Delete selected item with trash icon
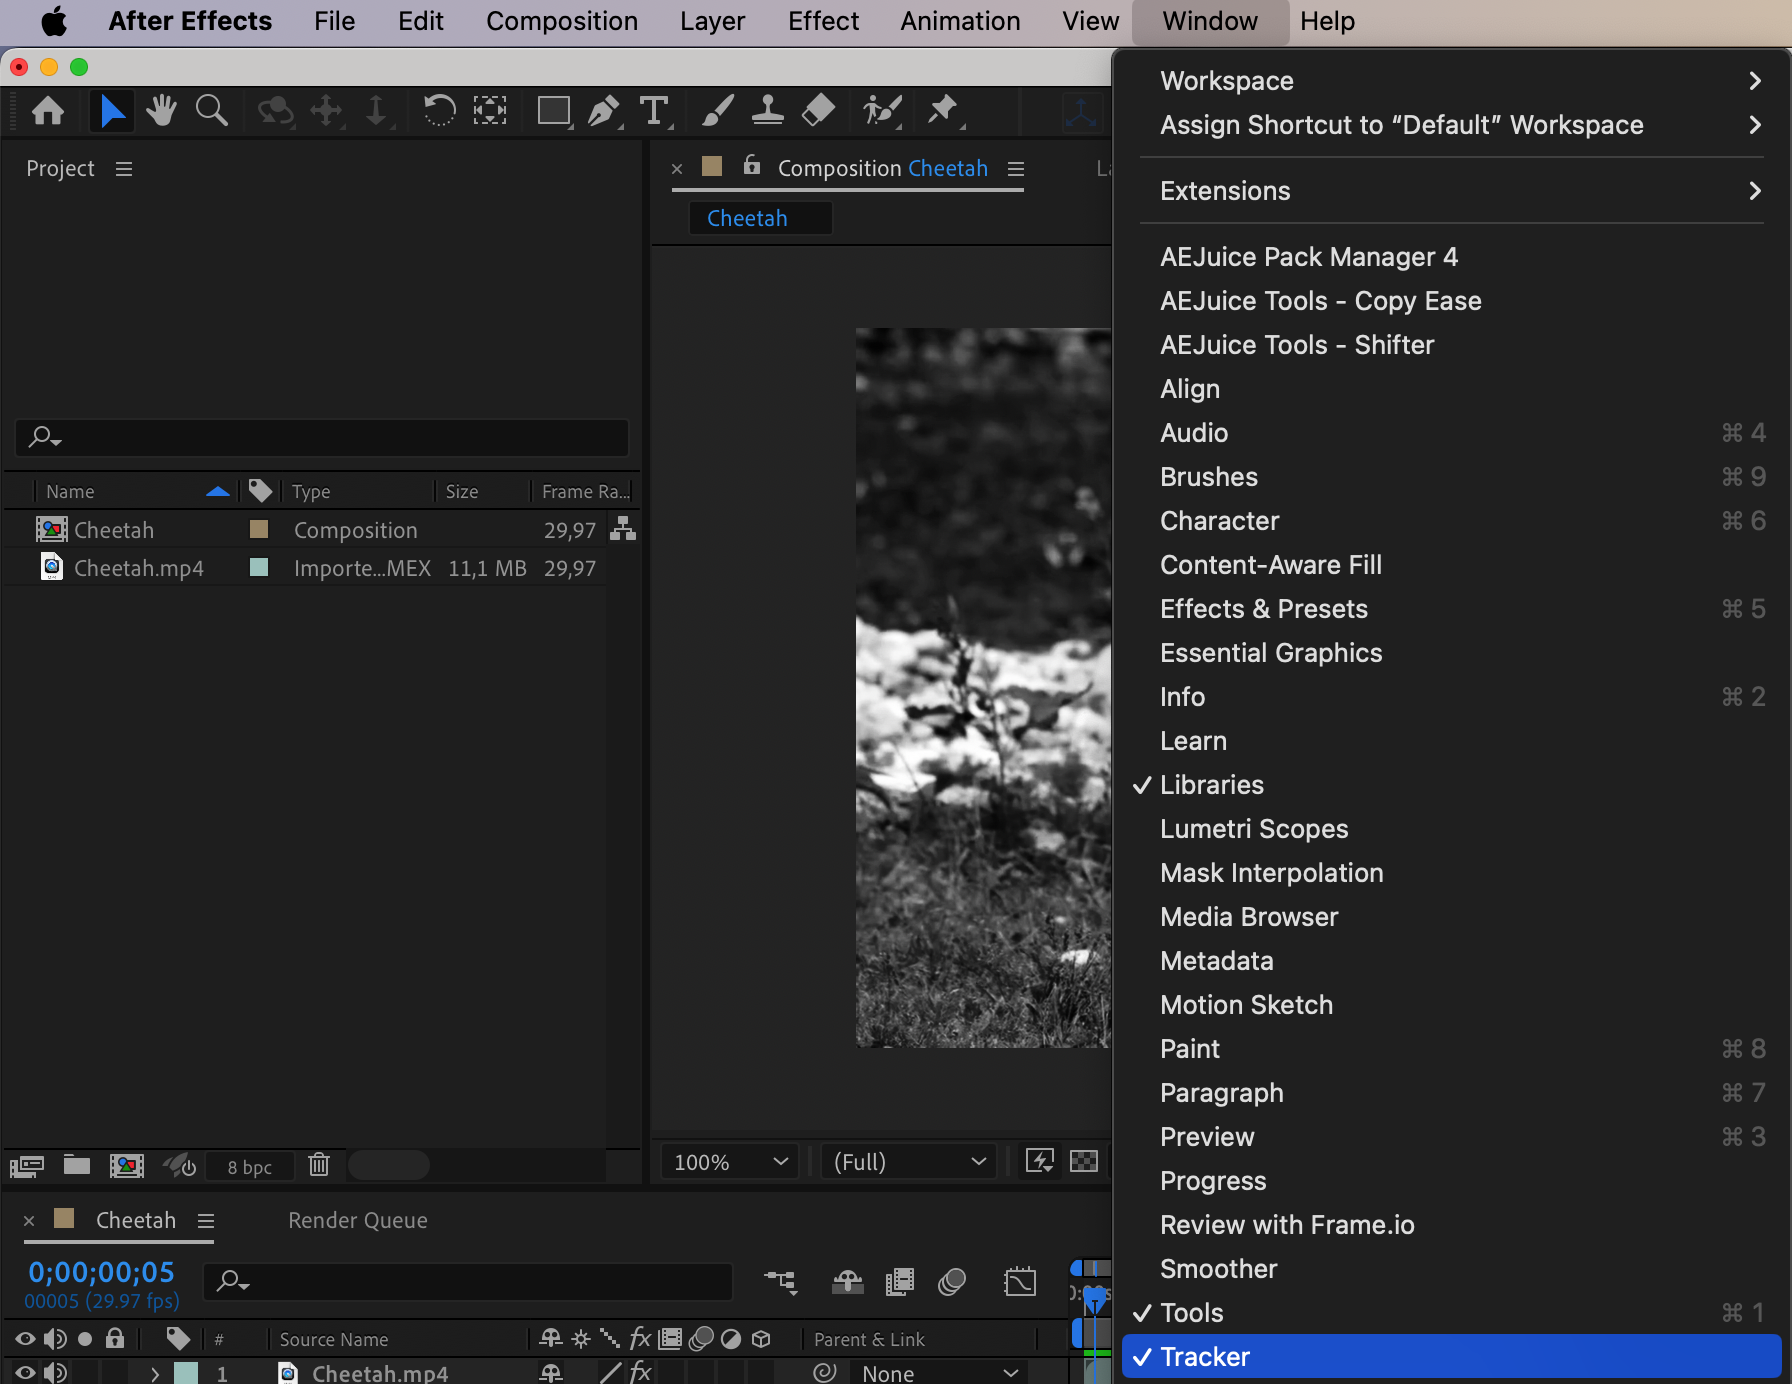Viewport: 1792px width, 1384px height. [x=319, y=1165]
